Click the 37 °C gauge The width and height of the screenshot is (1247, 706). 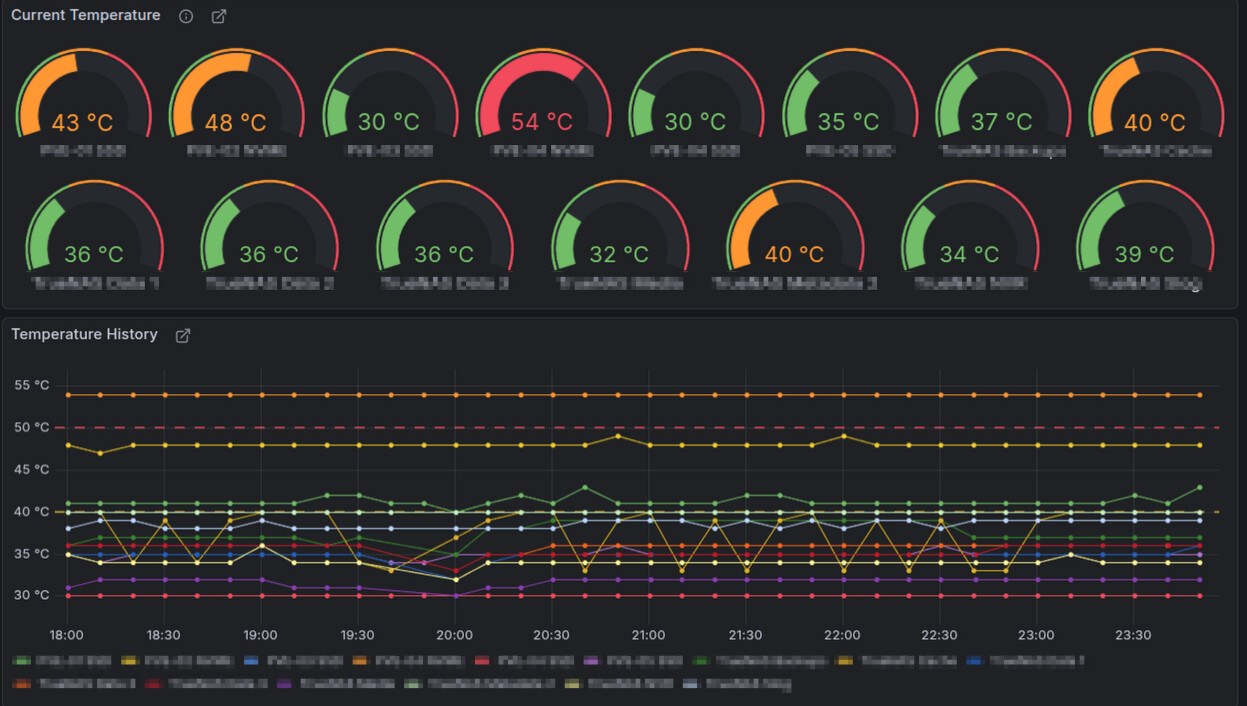[x=1002, y=98]
